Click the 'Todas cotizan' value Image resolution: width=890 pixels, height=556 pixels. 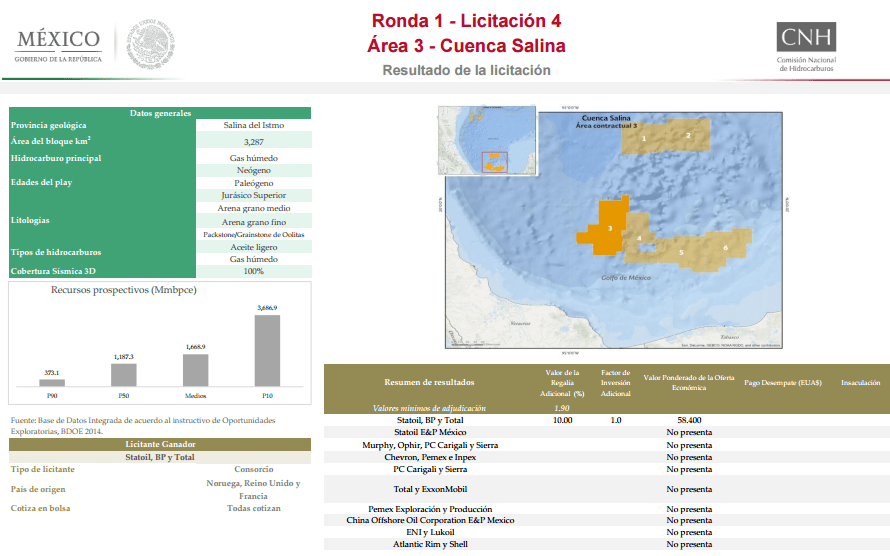click(x=254, y=508)
